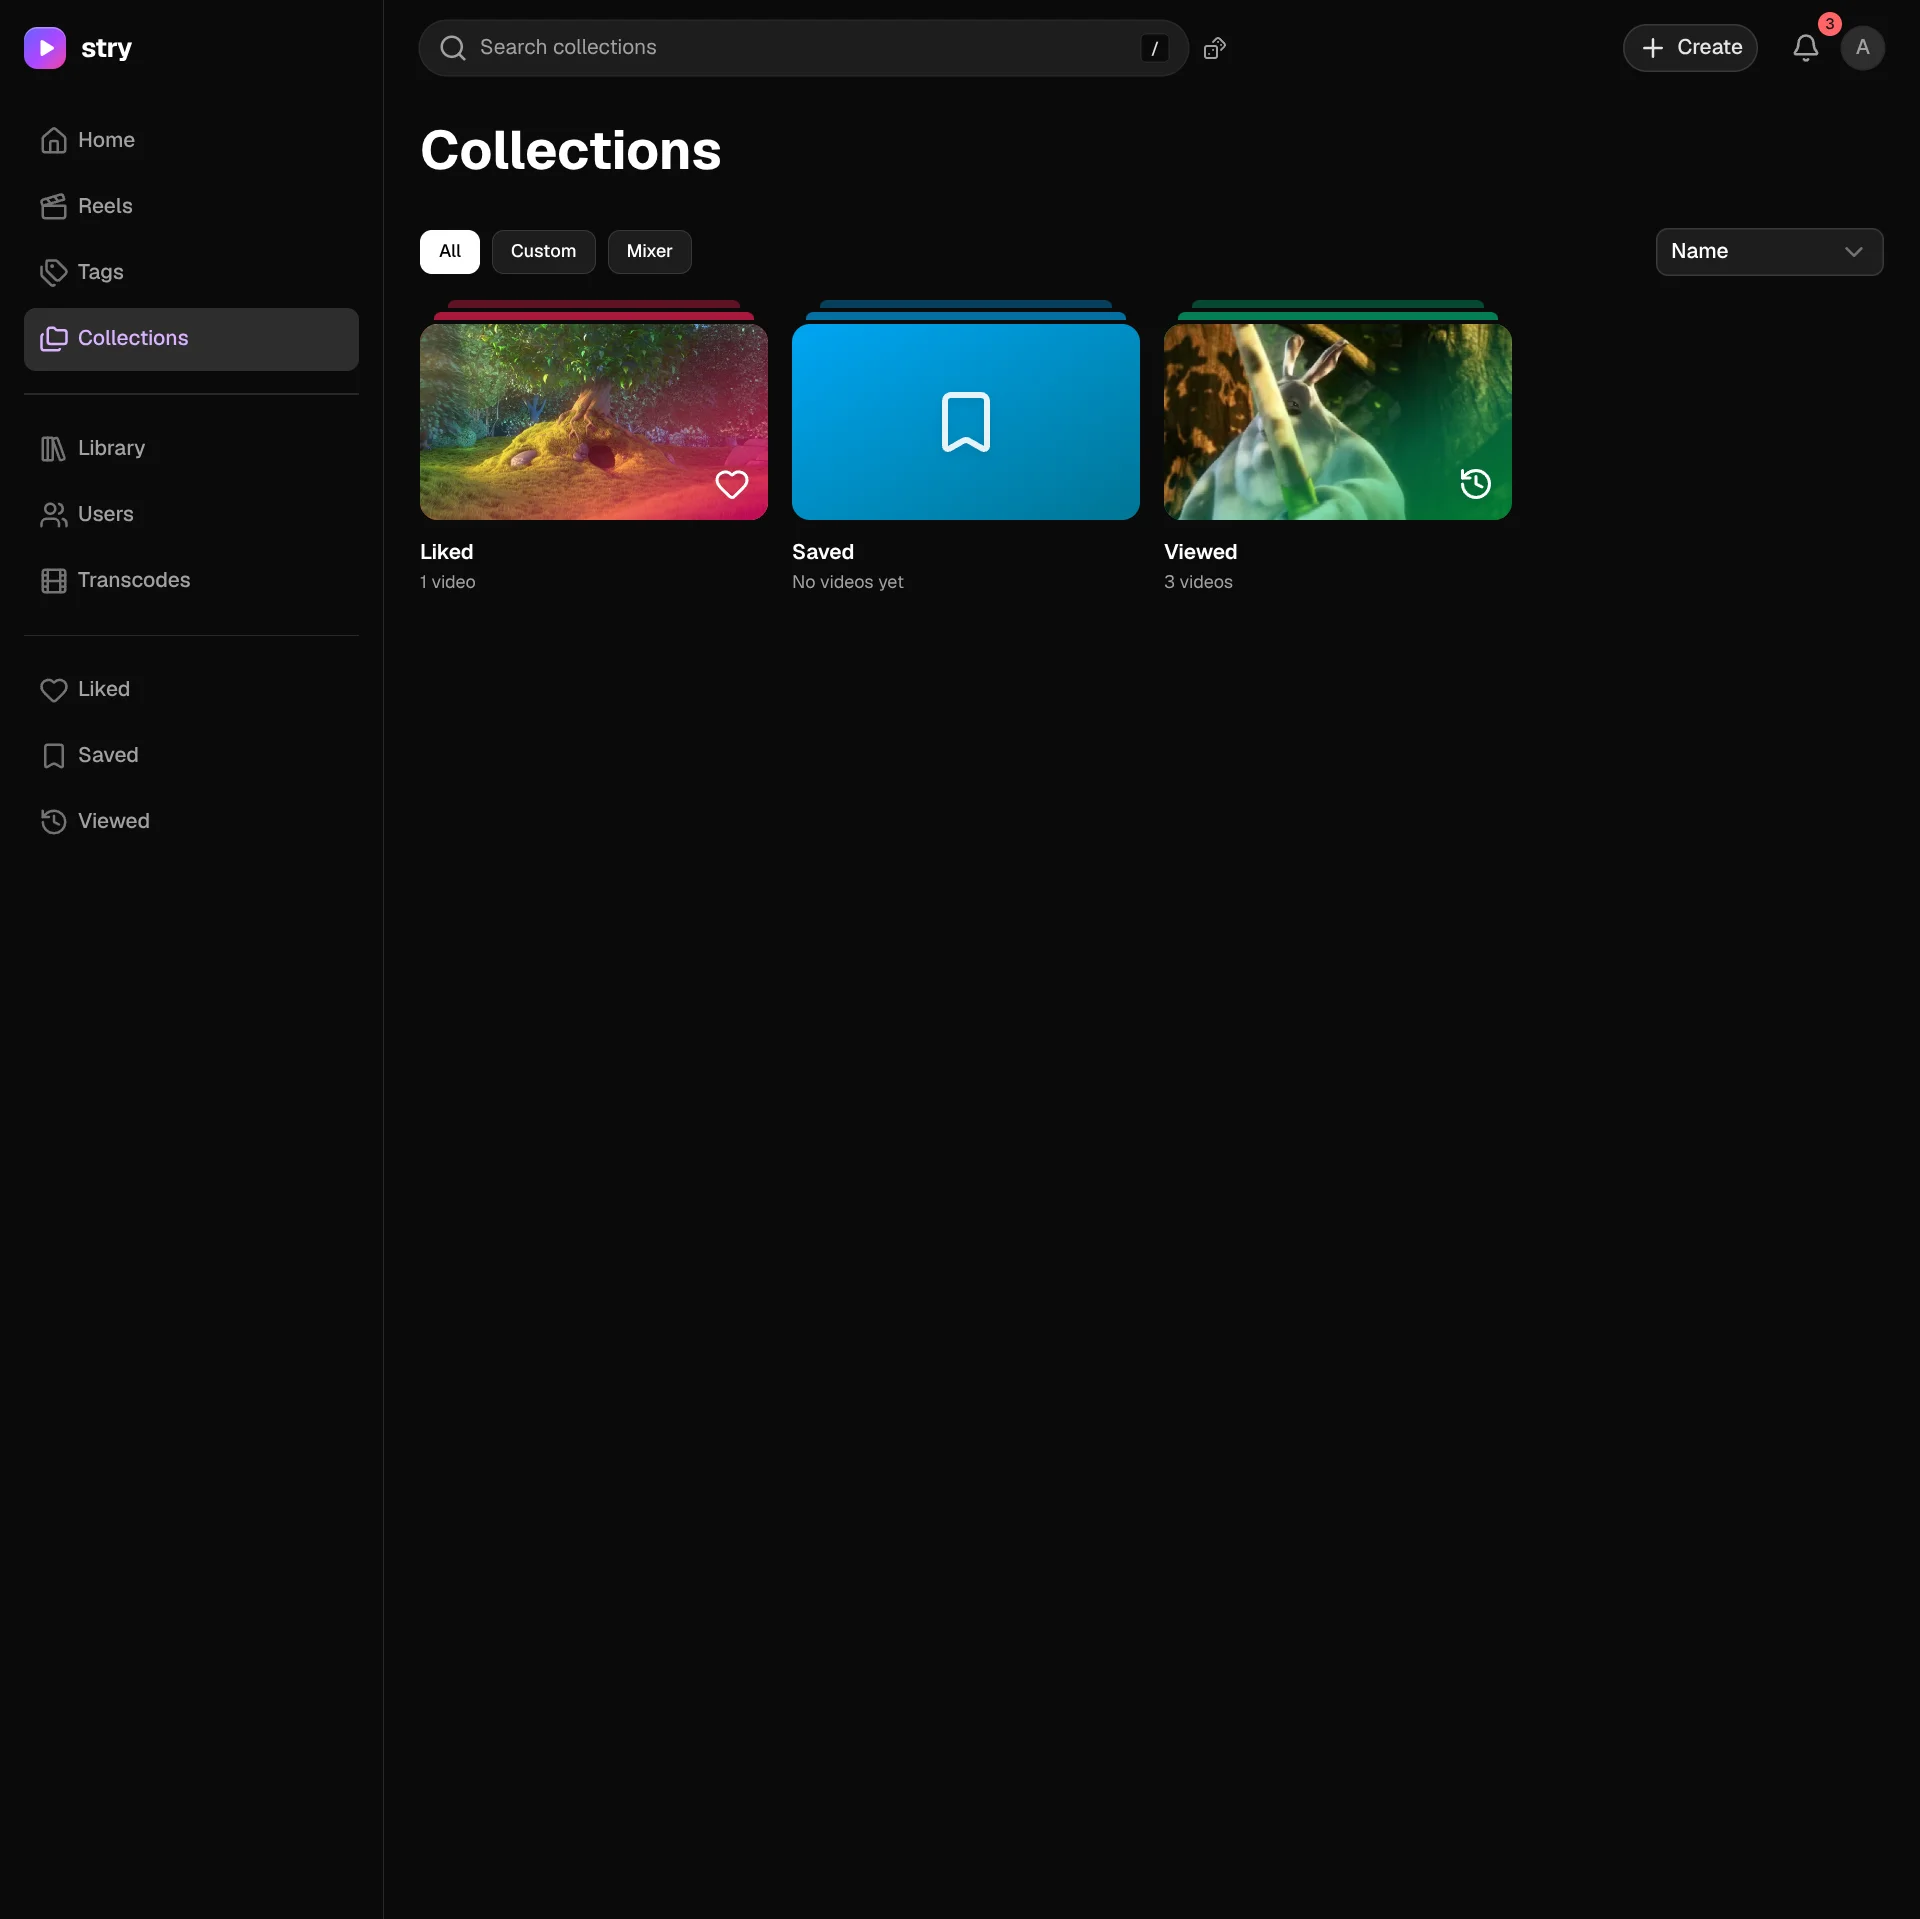Click the Collections page heading
Image resolution: width=1920 pixels, height=1919 pixels.
[x=571, y=151]
